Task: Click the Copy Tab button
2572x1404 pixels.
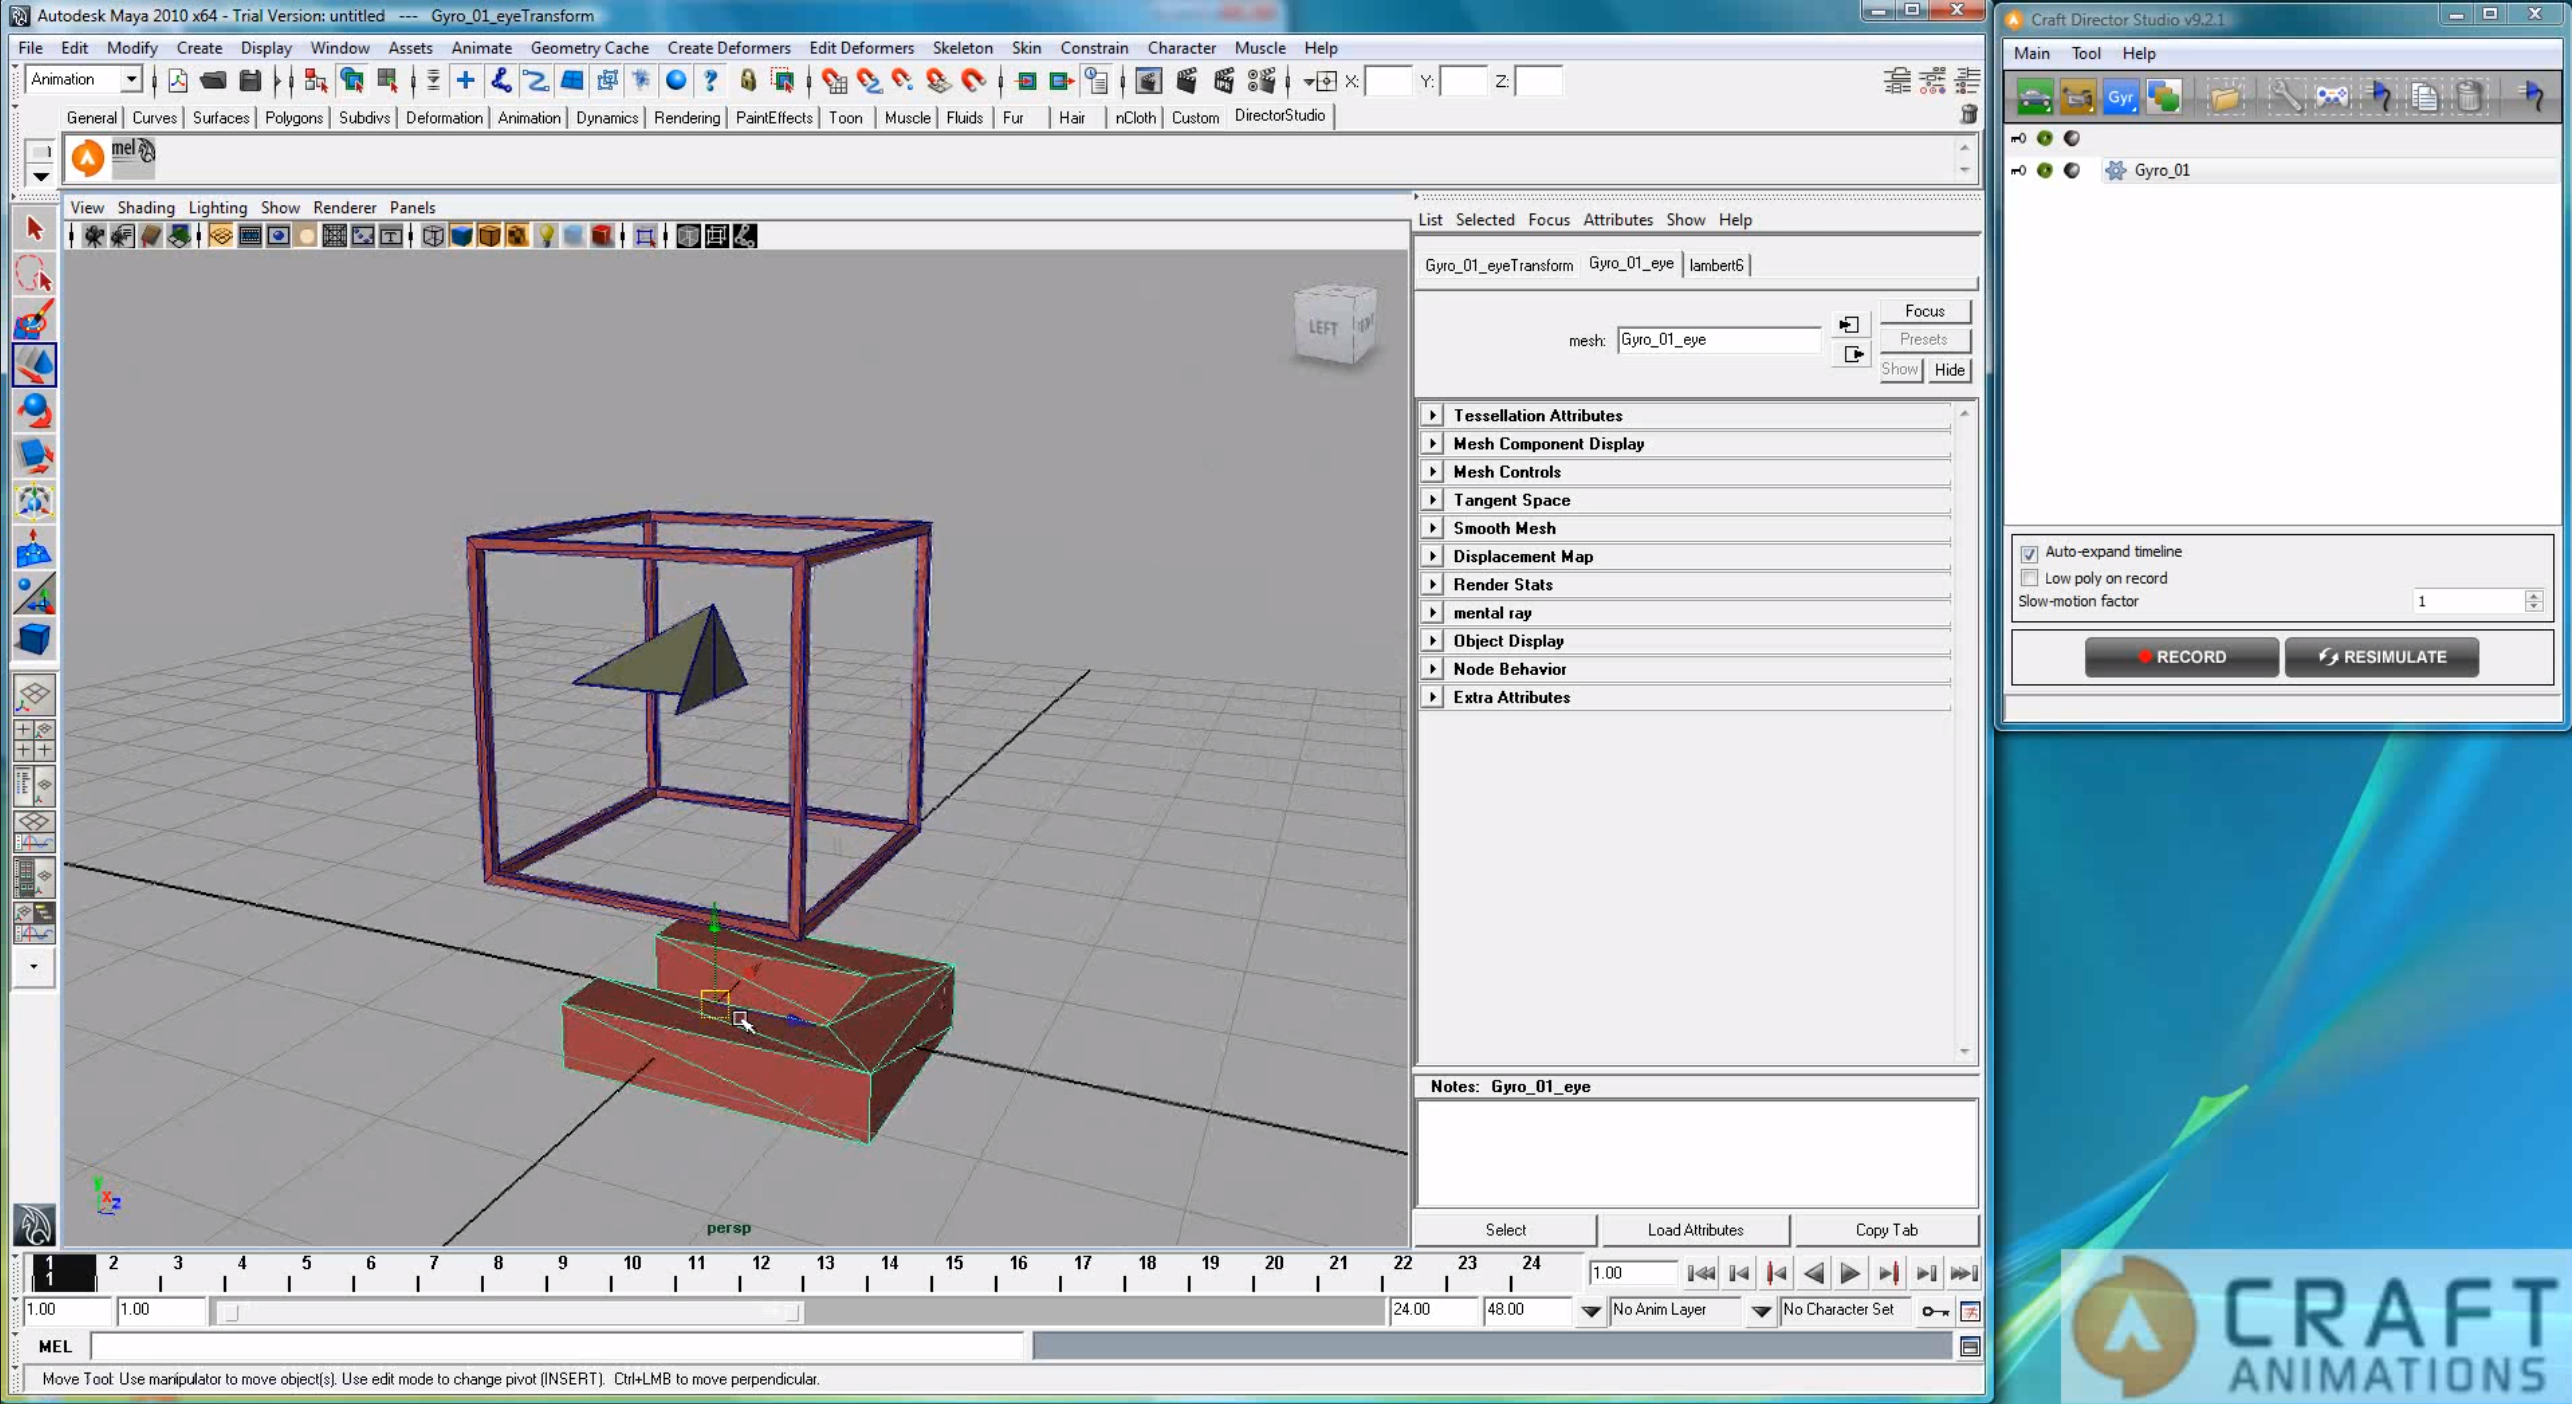Action: (x=1885, y=1230)
